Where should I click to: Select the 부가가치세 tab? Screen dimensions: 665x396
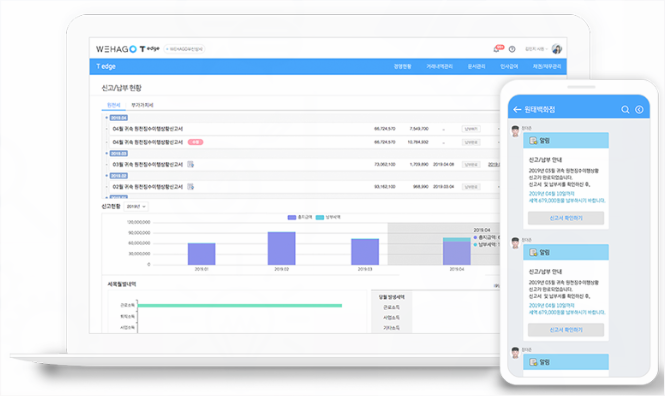click(142, 105)
